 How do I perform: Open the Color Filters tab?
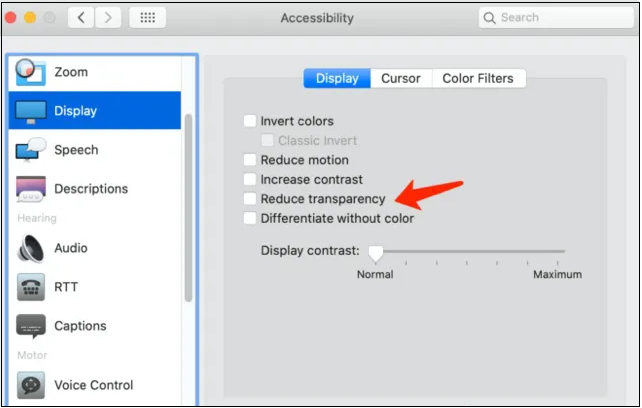click(x=478, y=79)
